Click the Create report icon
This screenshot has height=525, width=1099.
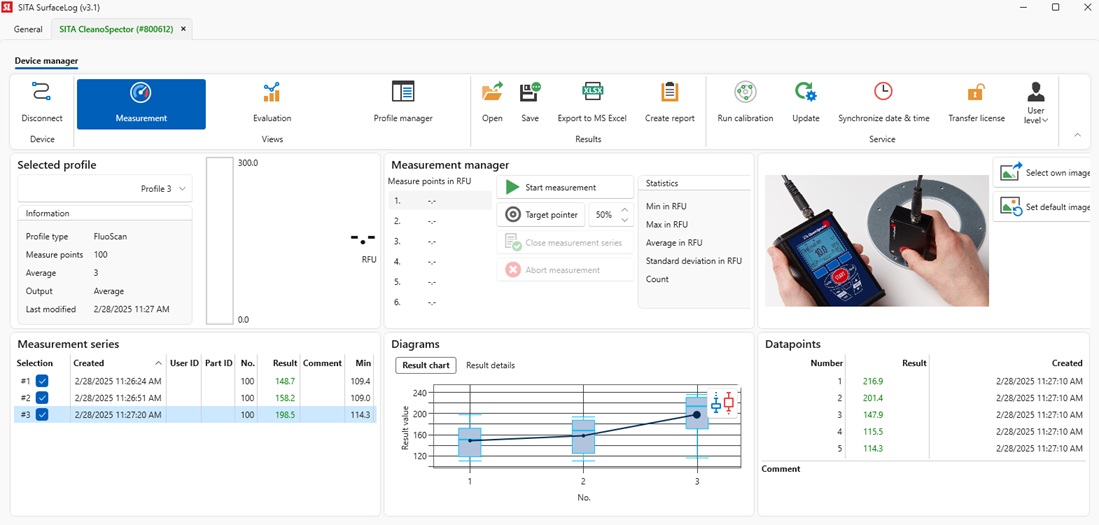(669, 93)
